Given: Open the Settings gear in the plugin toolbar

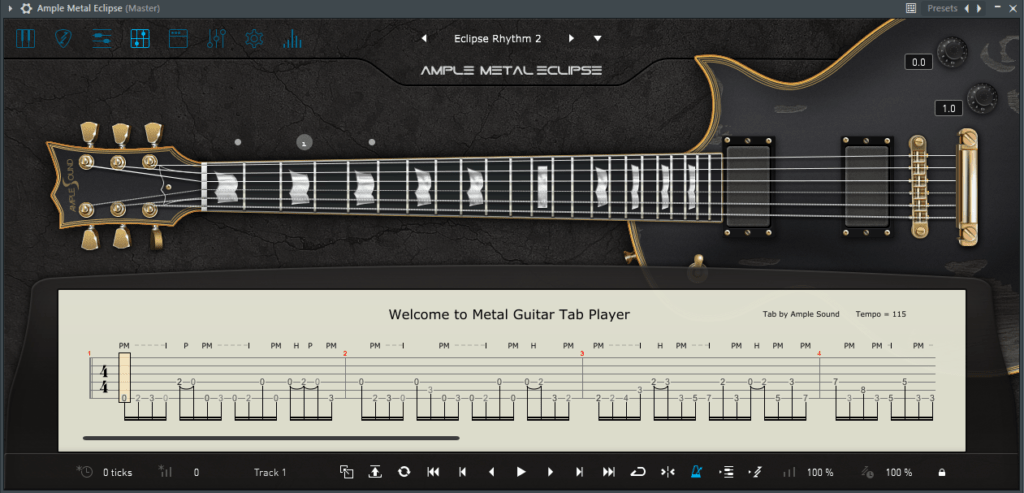Looking at the screenshot, I should [254, 39].
